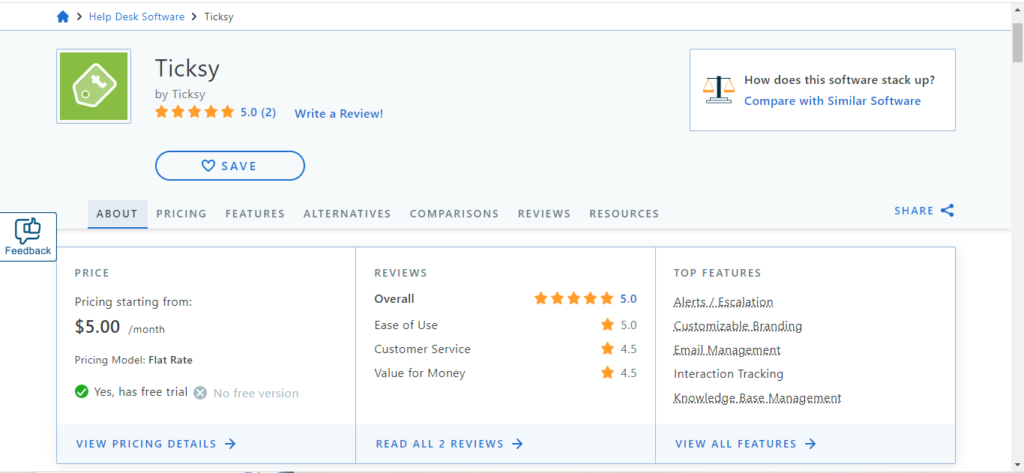The width and height of the screenshot is (1024, 473).
Task: Open Write a Review! link
Action: tap(339, 114)
